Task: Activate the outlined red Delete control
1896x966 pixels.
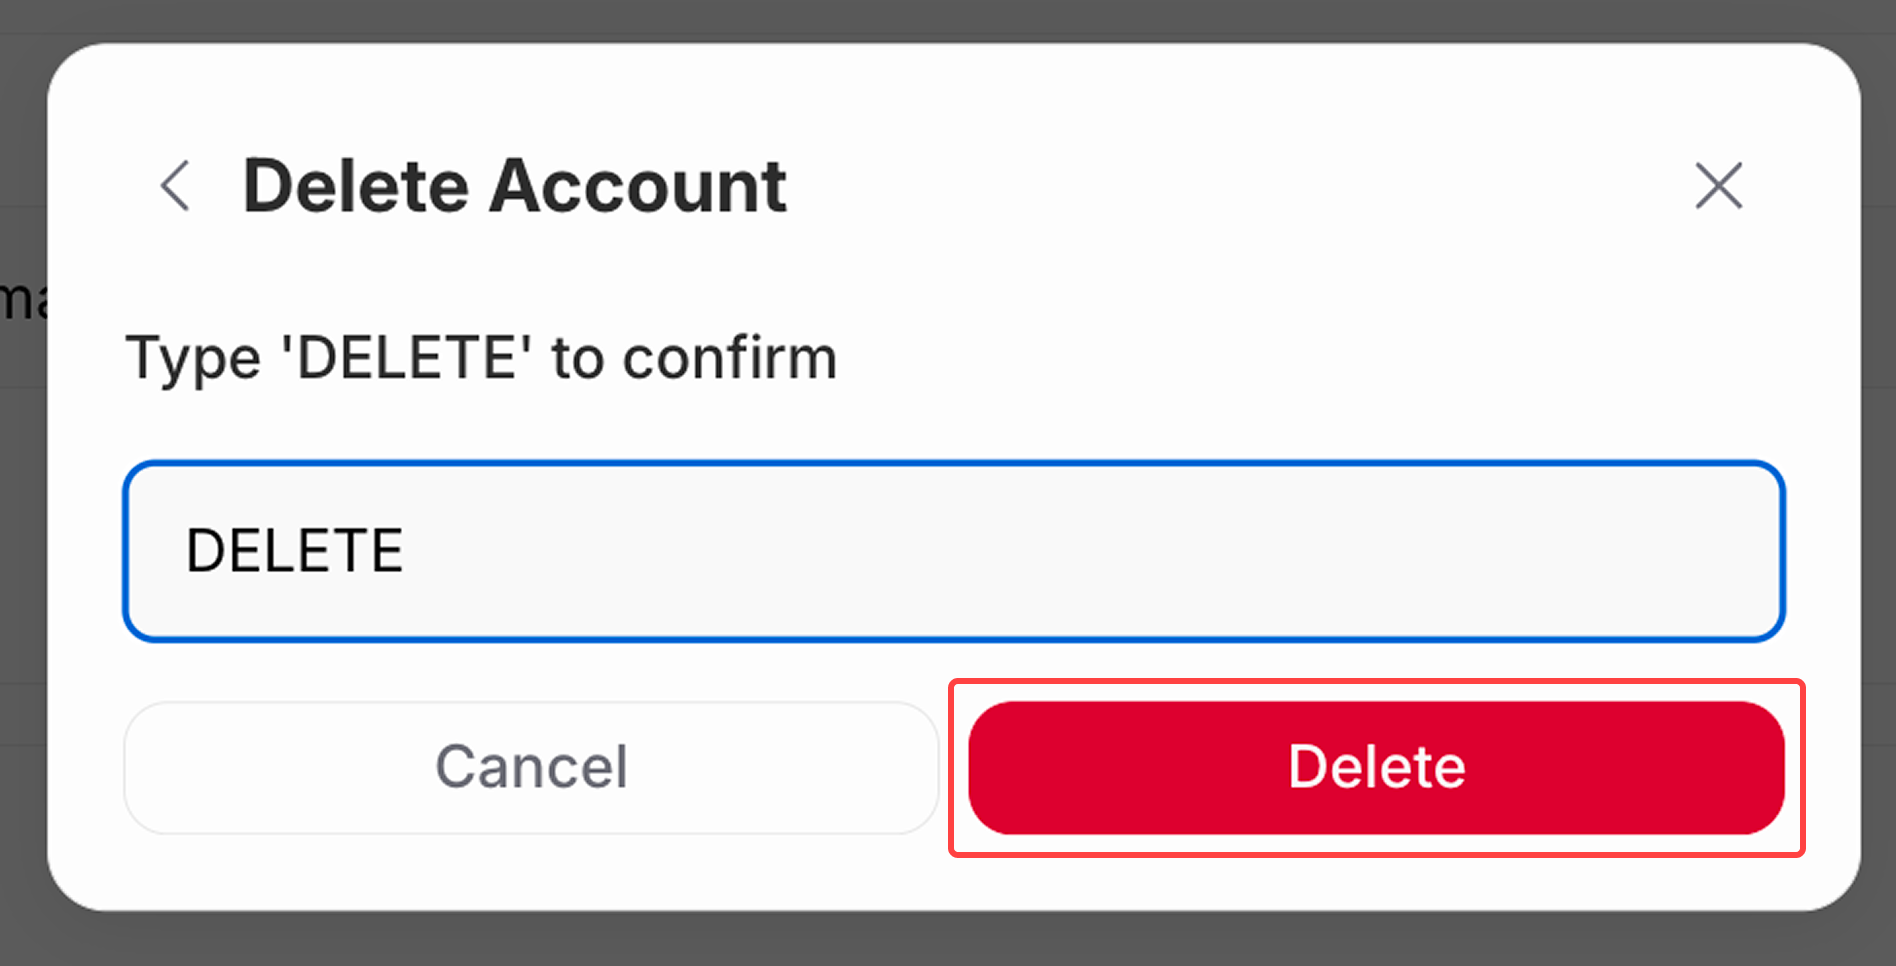Action: 1376,767
